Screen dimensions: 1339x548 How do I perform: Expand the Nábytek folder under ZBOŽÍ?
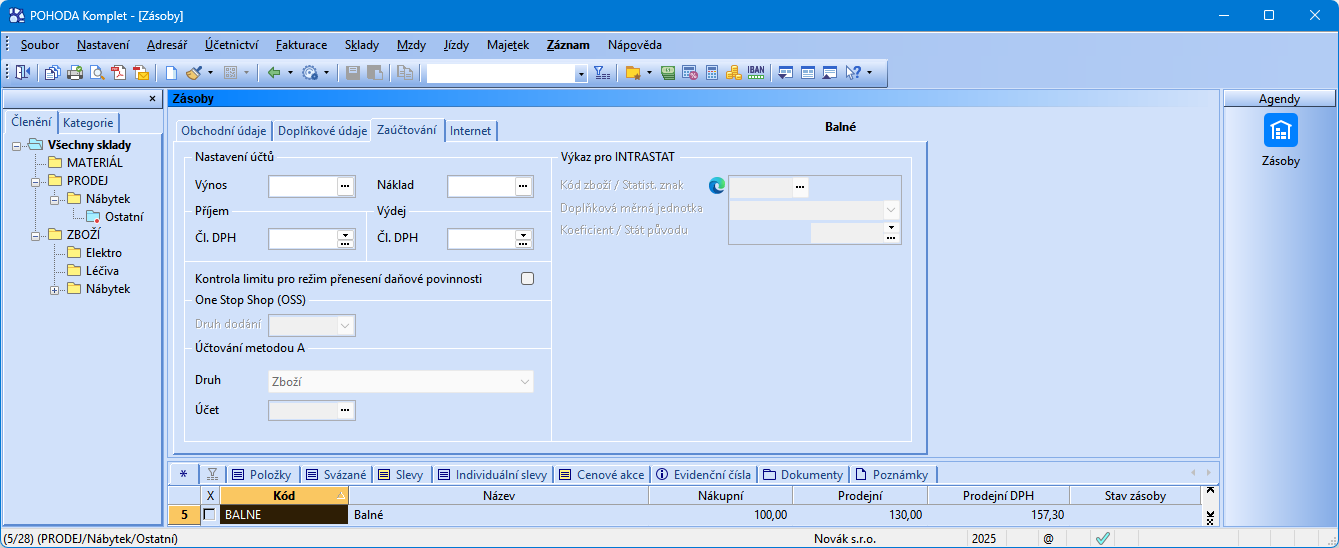(55, 290)
